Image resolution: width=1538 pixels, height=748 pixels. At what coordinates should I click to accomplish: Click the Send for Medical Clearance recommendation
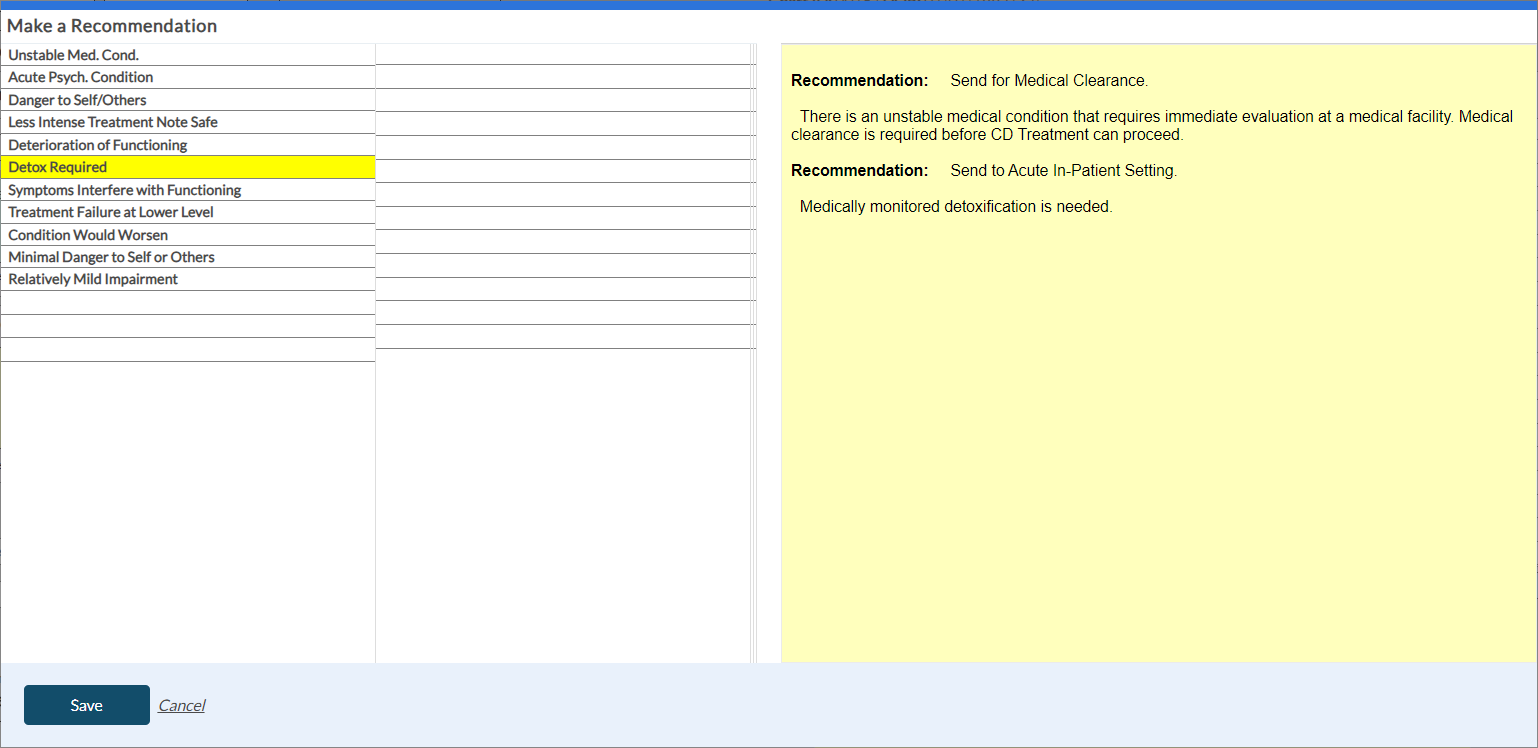[x=1048, y=80]
